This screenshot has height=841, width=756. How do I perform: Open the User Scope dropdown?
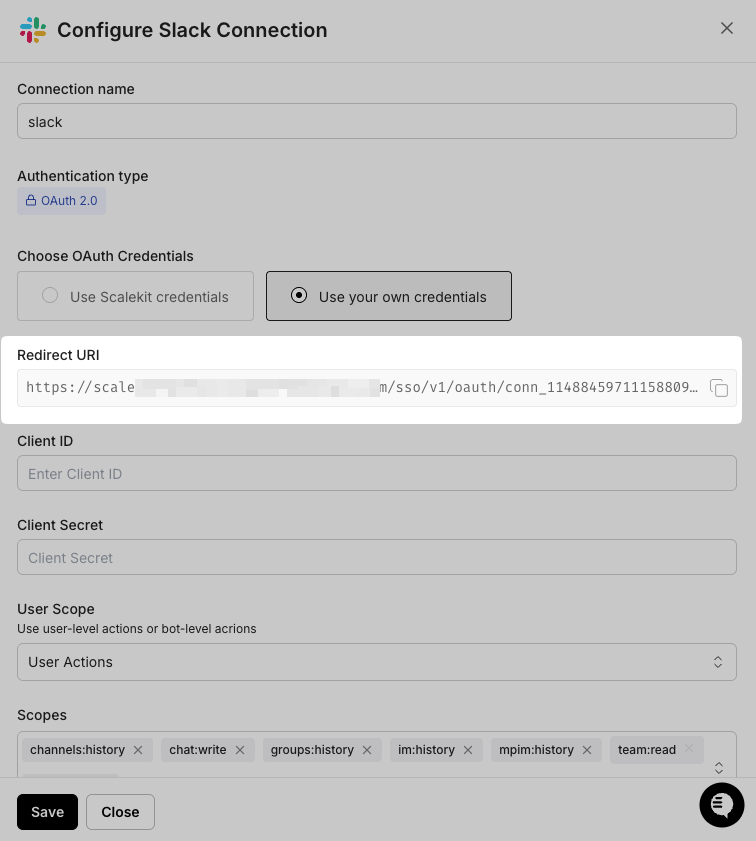(376, 662)
